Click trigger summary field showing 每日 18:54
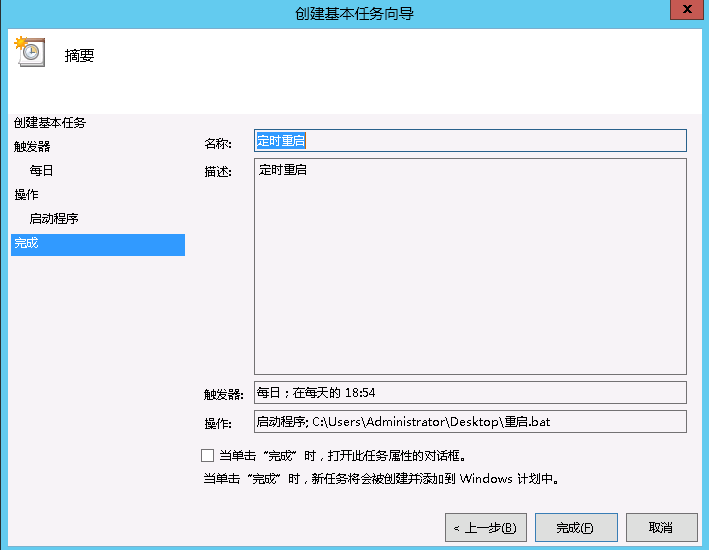The image size is (709, 550). click(x=470, y=393)
